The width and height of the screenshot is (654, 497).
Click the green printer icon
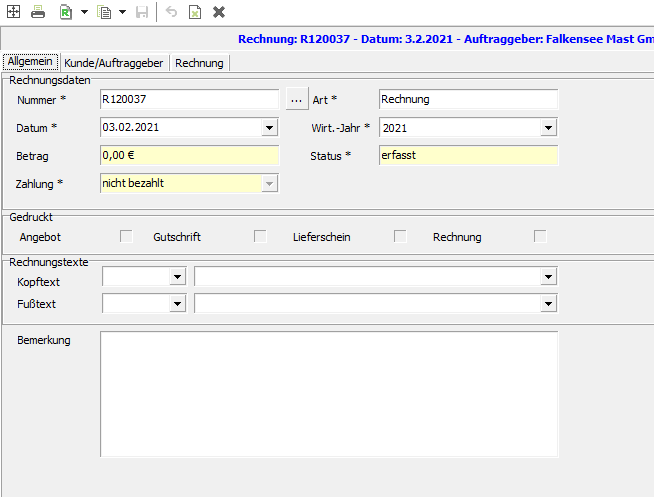[x=37, y=12]
